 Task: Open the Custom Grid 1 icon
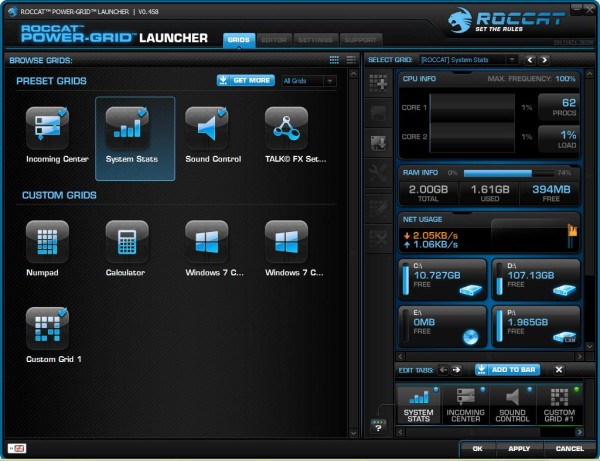(x=47, y=328)
